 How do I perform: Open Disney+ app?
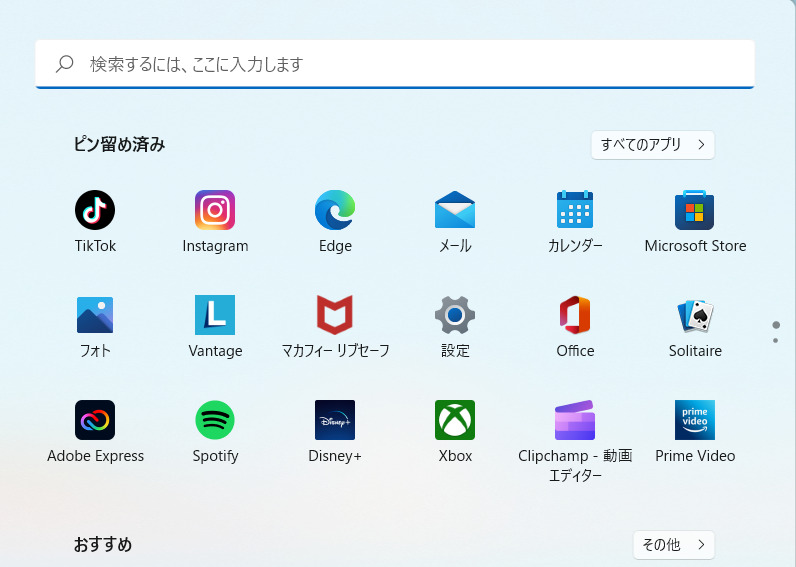click(335, 420)
